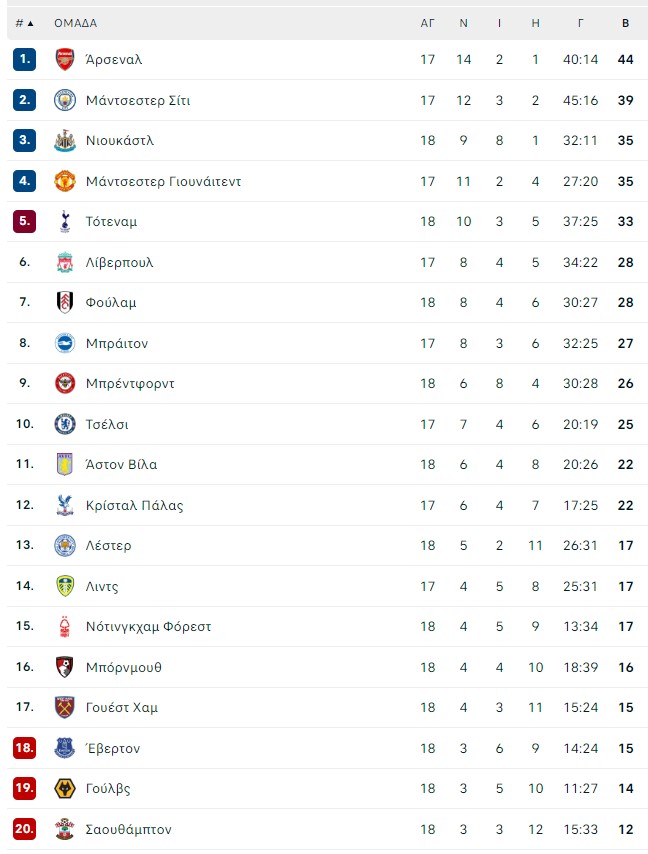Open the Νότιγκχαμ Φόρεστ team link
648x854 pixels.
[148, 626]
